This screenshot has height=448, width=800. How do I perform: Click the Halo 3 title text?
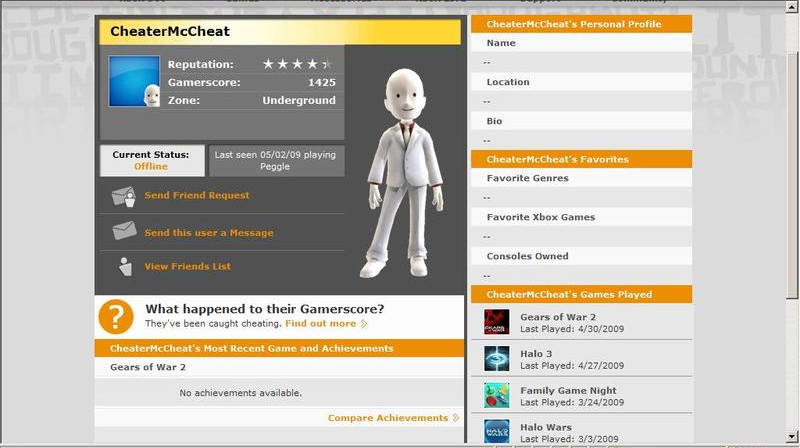[536, 354]
